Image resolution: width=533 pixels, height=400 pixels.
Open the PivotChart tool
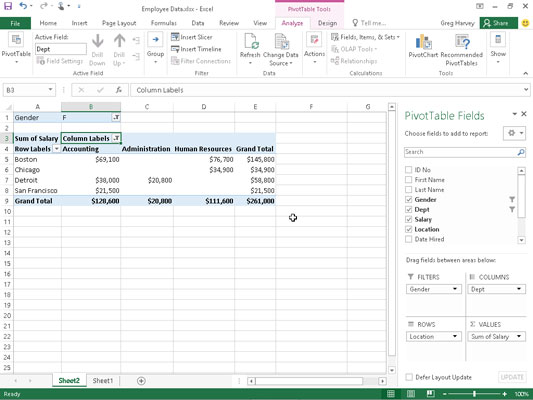[423, 42]
